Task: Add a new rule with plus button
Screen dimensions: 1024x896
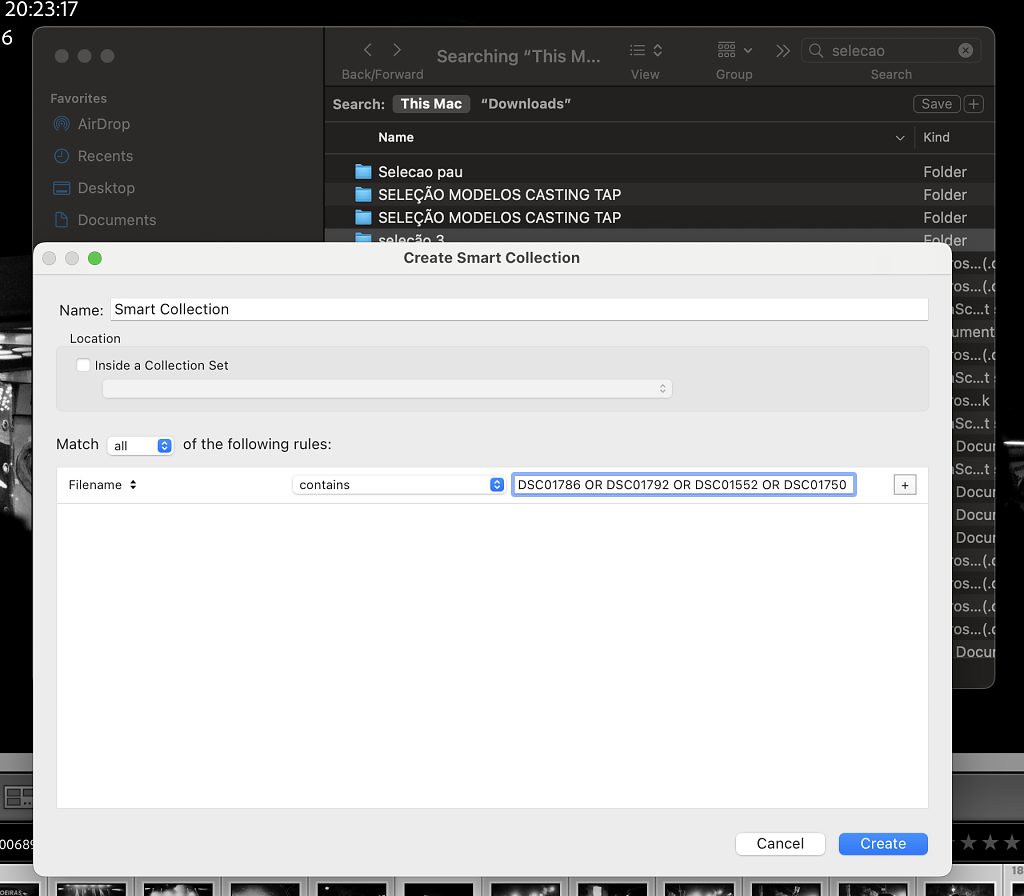Action: coord(904,485)
